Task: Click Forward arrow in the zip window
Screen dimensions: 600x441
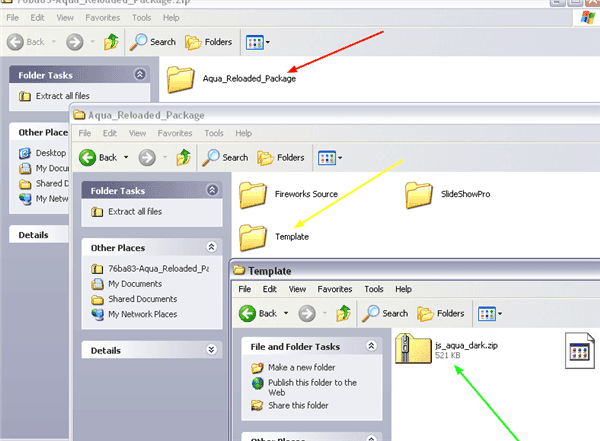Action: pyautogui.click(x=75, y=42)
